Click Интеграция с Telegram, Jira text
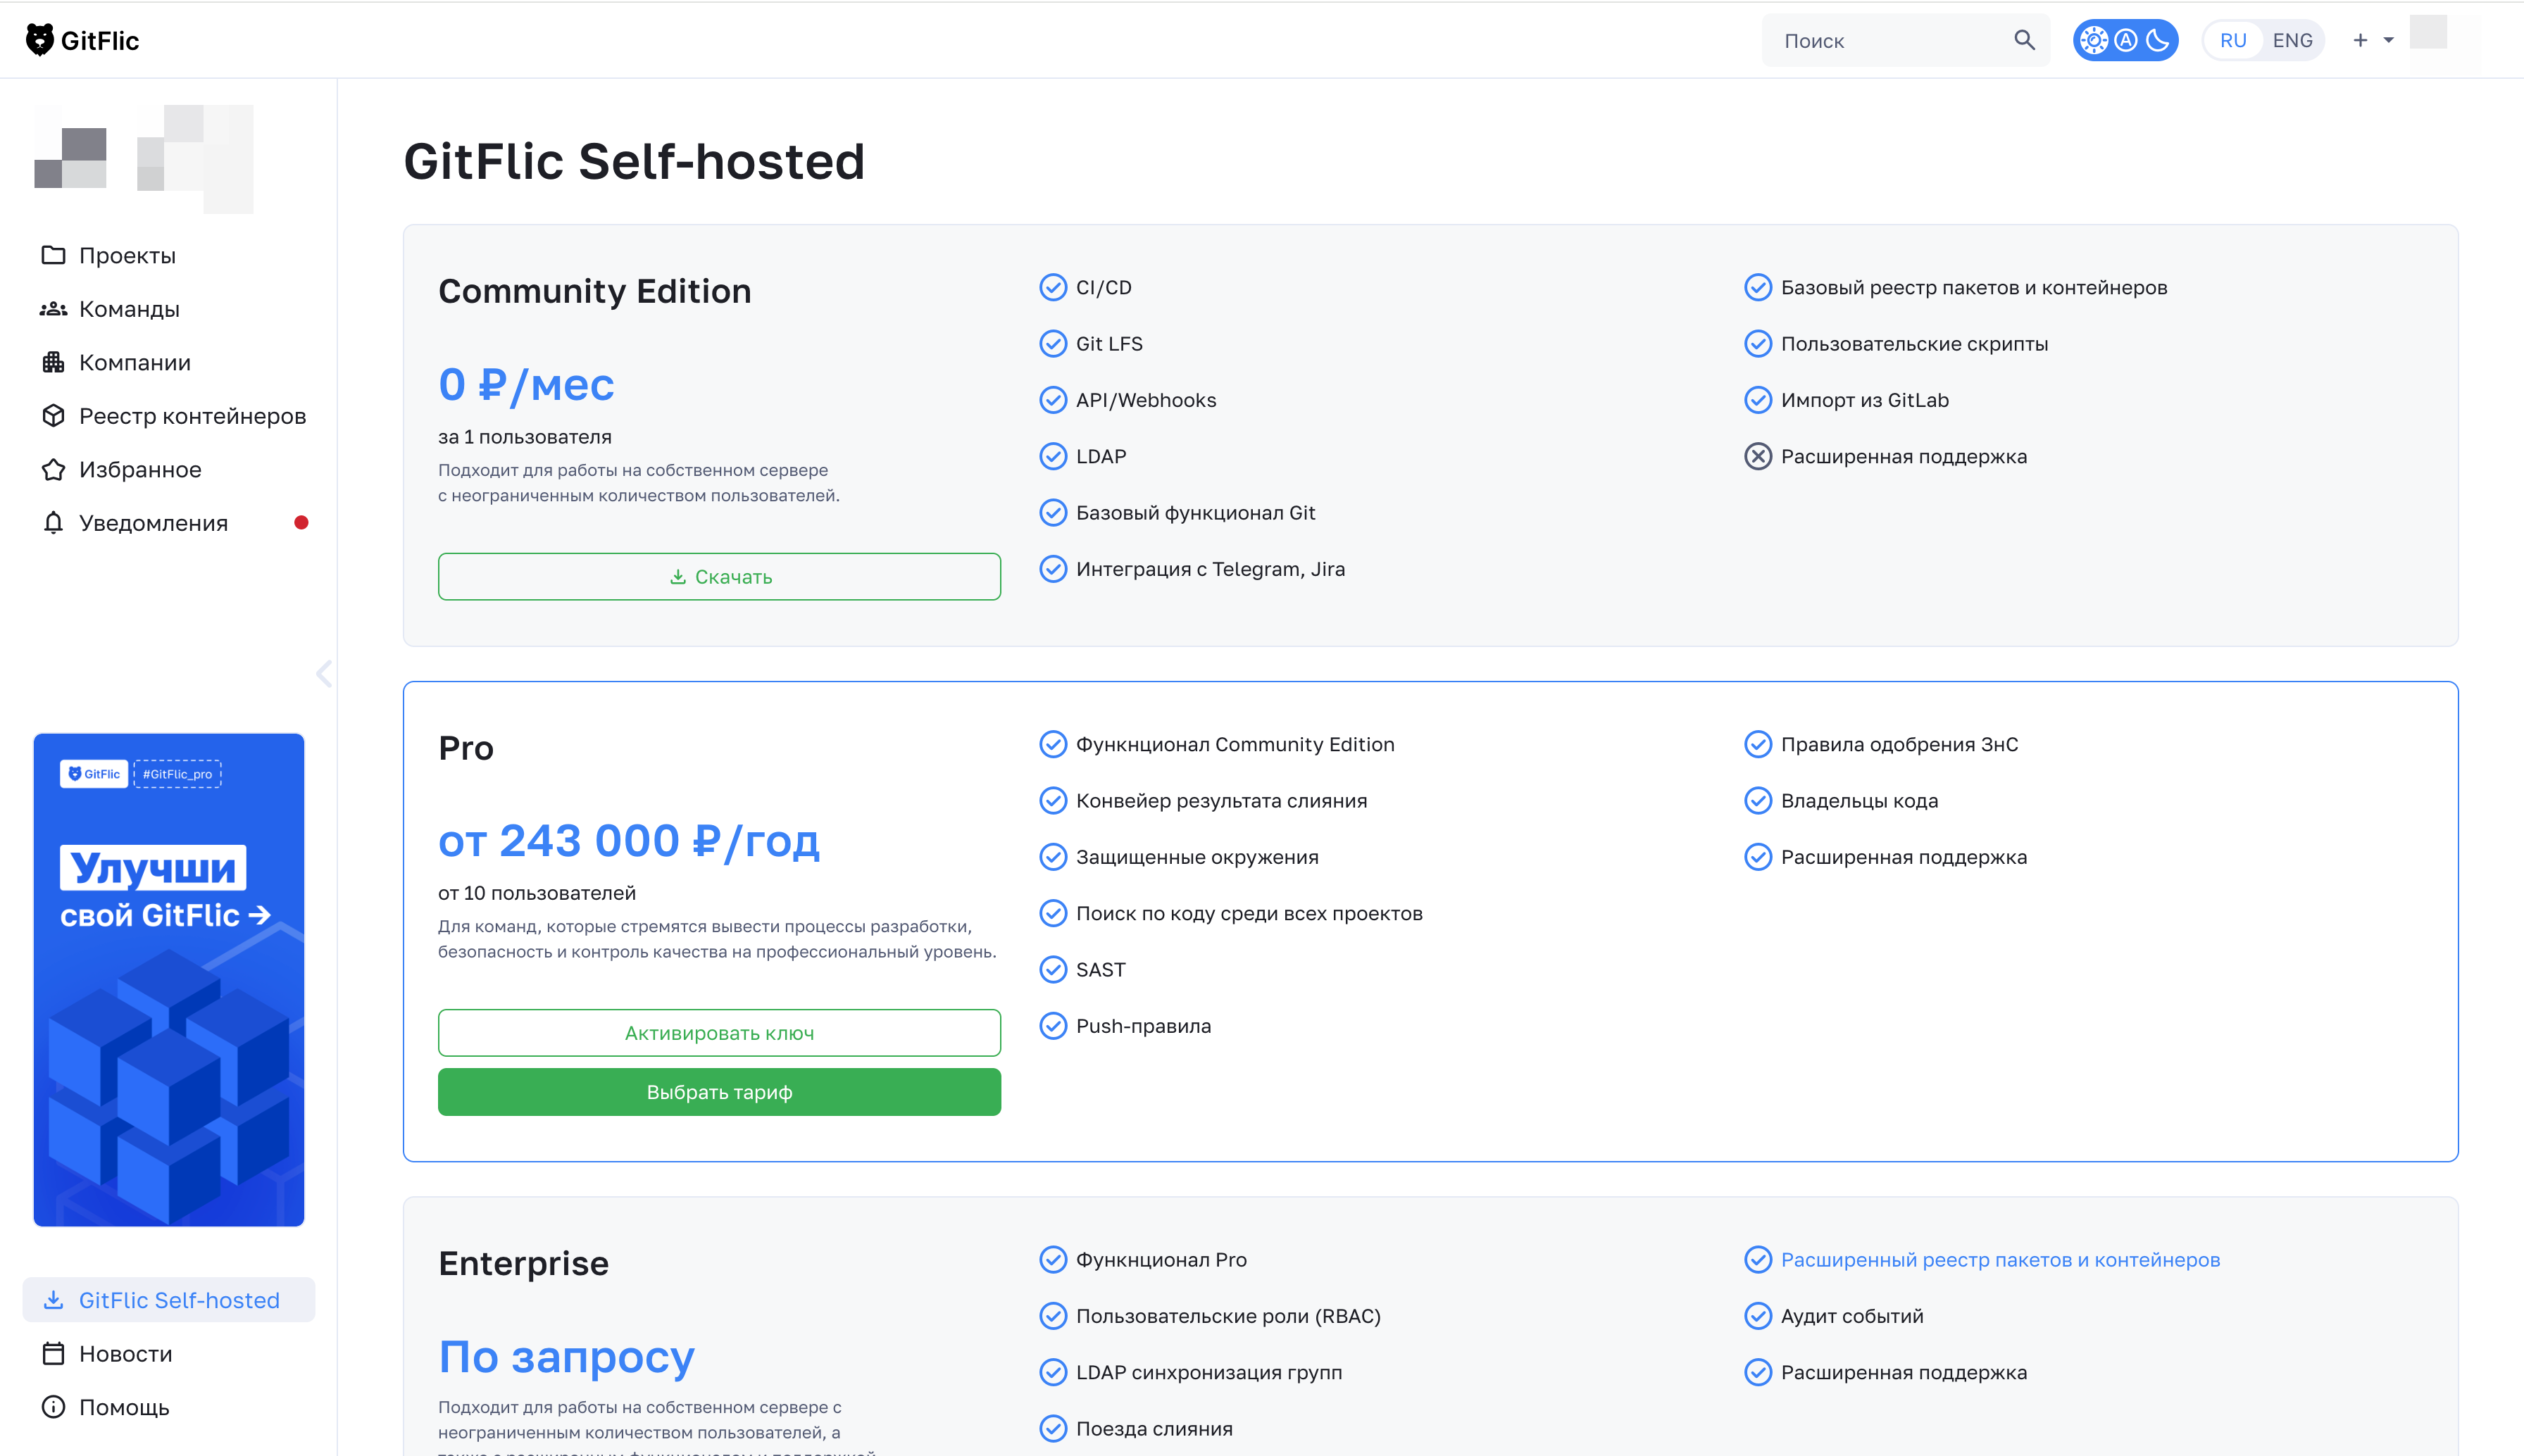 point(1210,569)
